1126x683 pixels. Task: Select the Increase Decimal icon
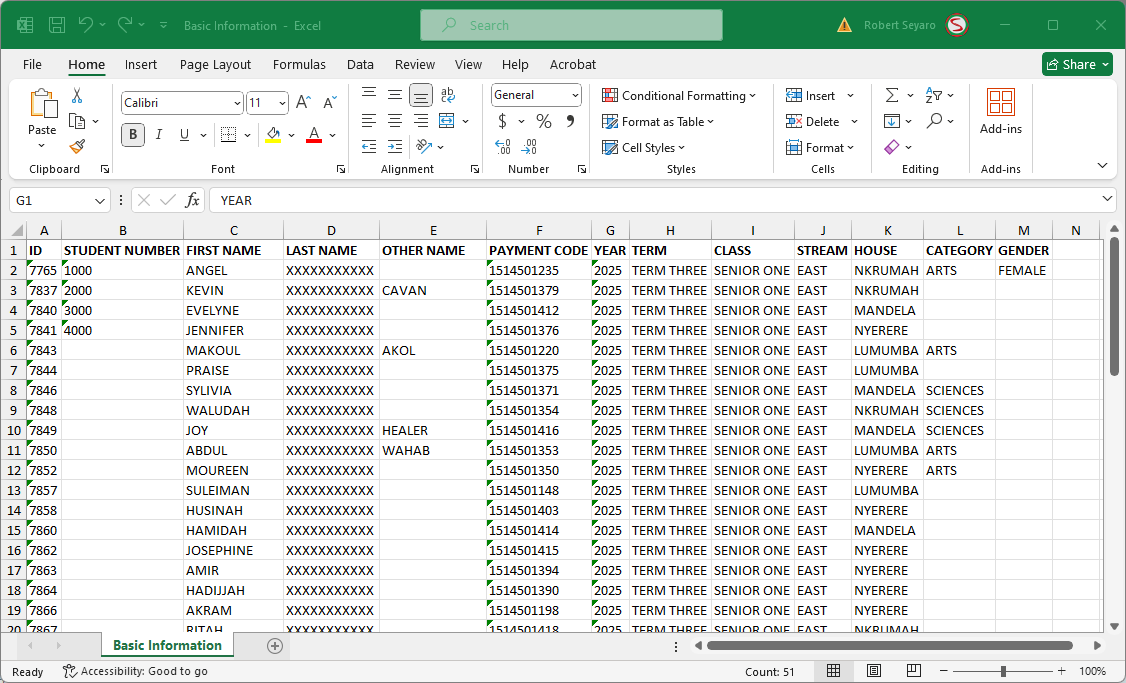(501, 147)
